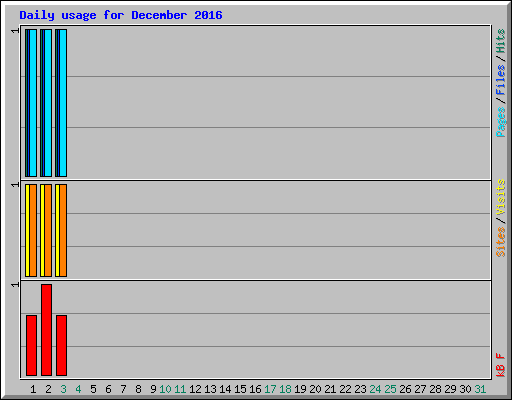Click the yellow "Visits" legend label

pyautogui.click(x=501, y=197)
